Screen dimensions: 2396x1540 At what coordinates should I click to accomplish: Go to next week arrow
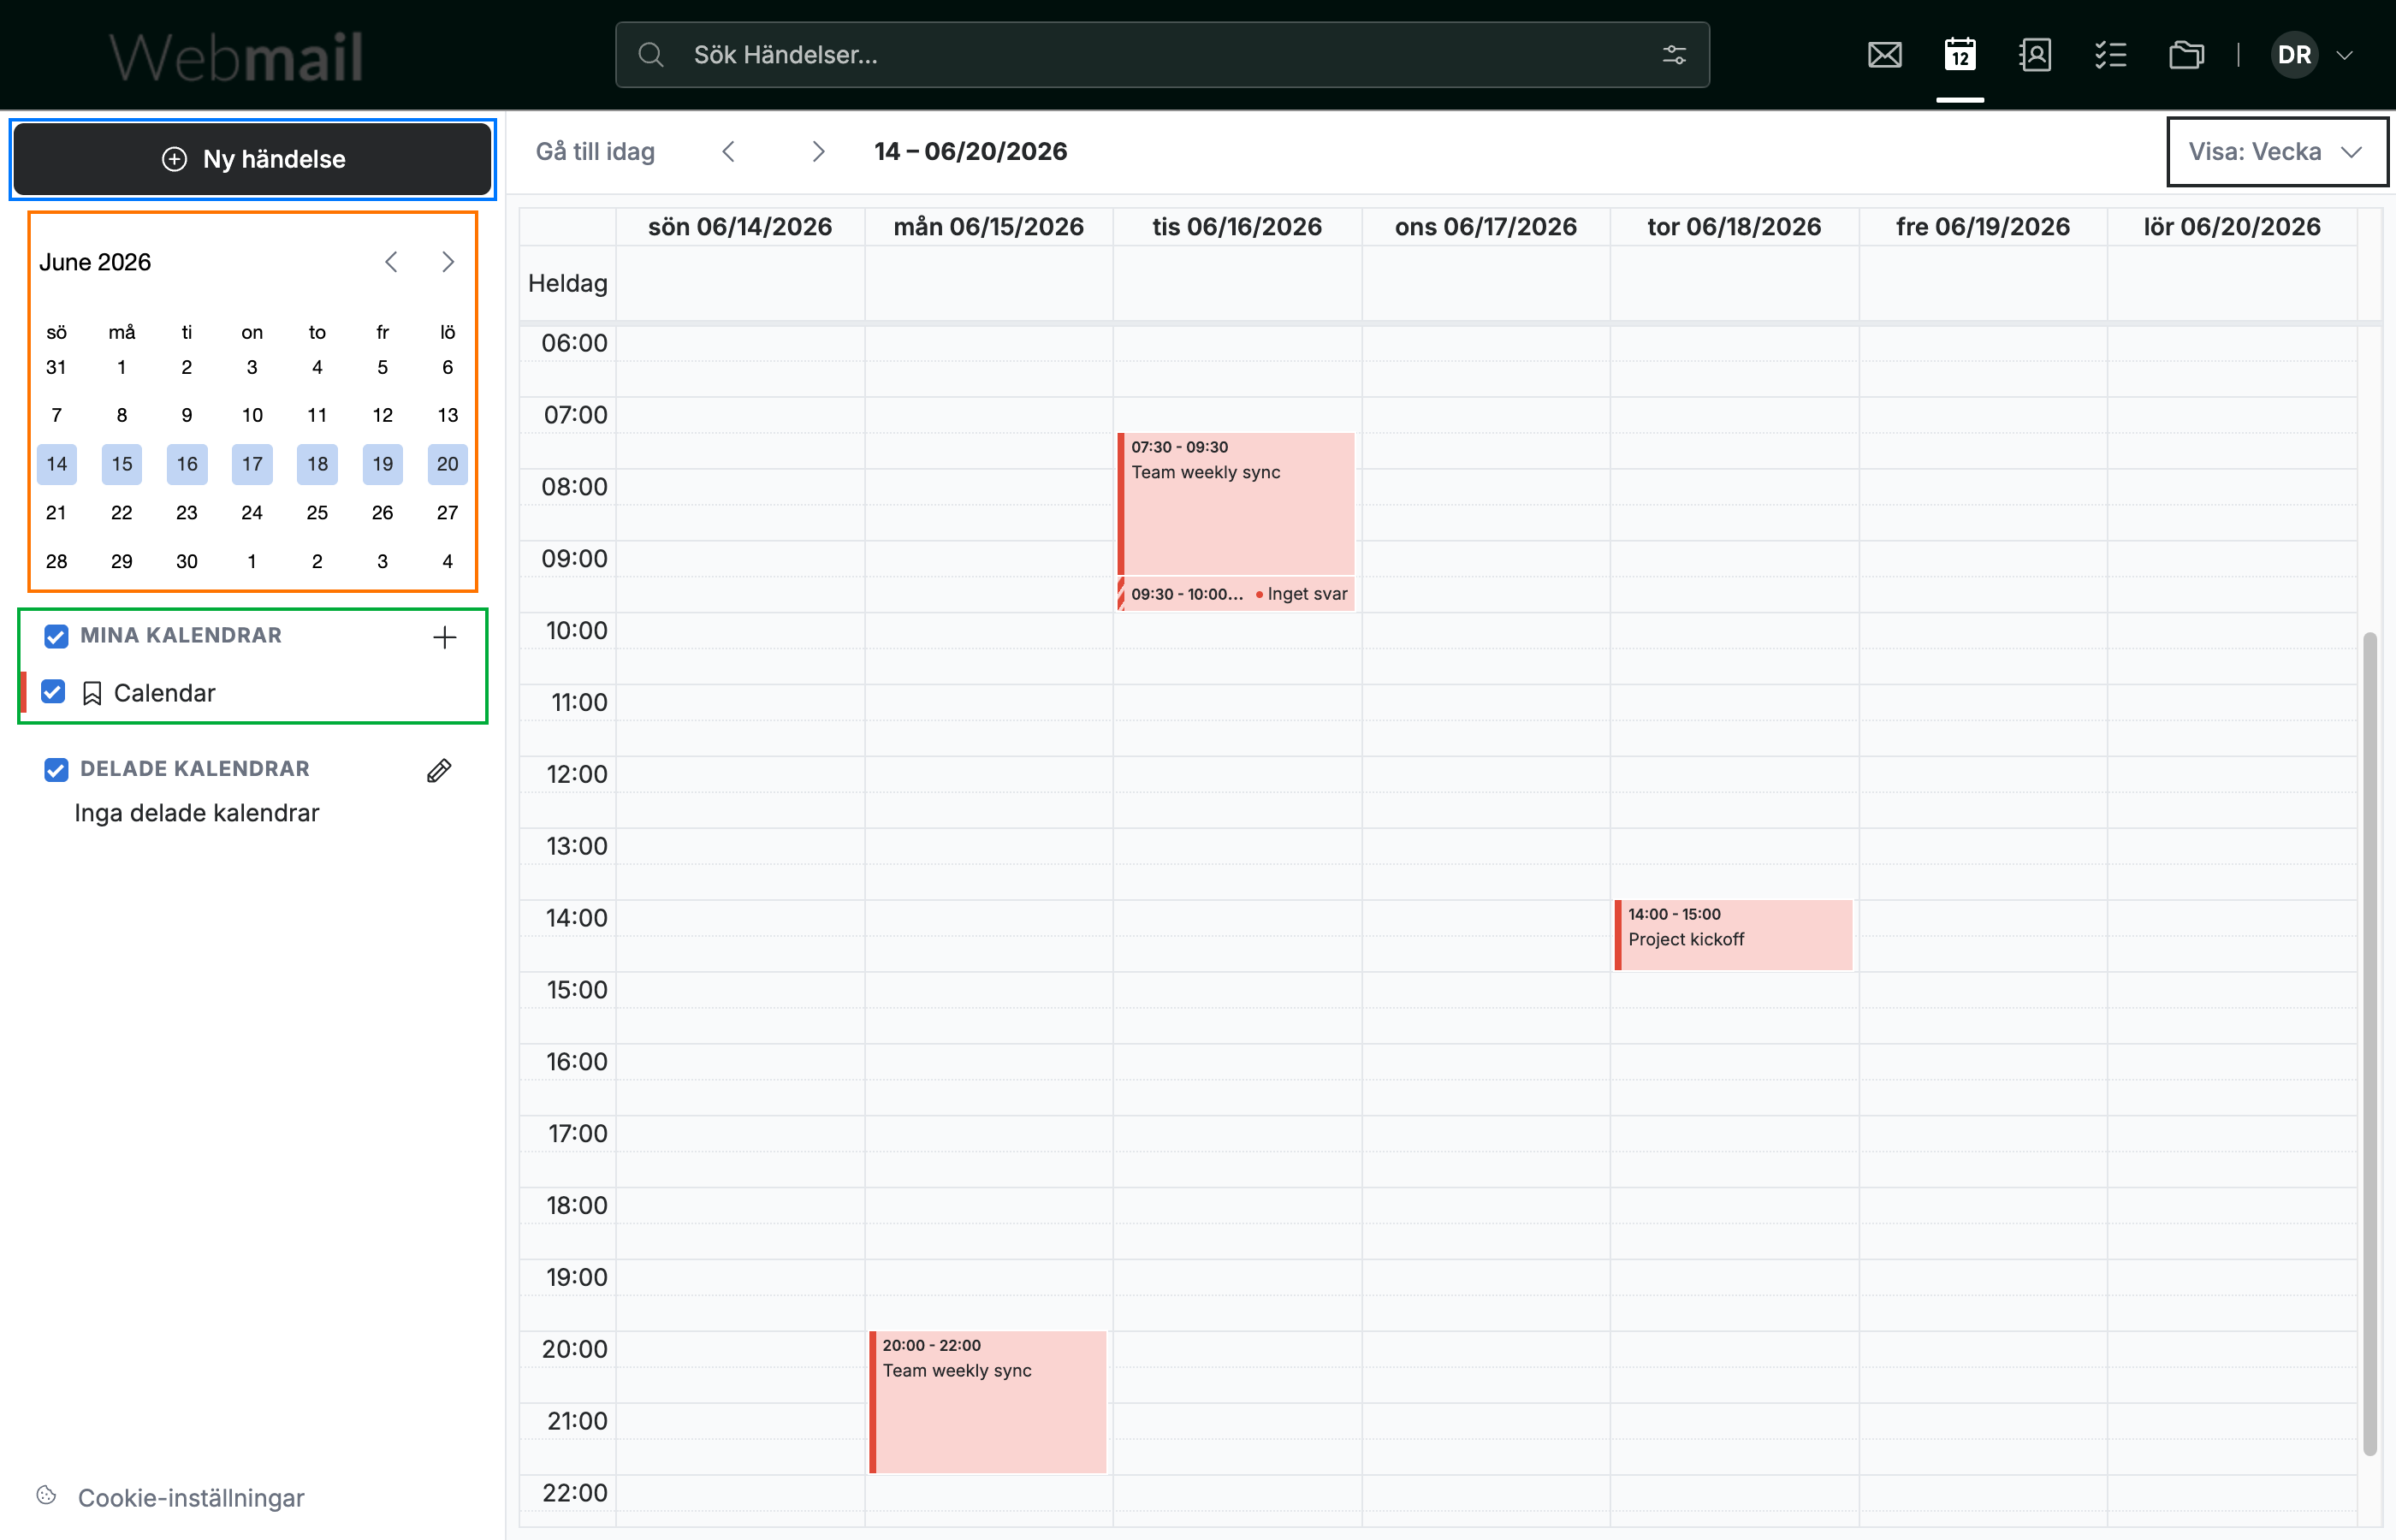coord(818,151)
